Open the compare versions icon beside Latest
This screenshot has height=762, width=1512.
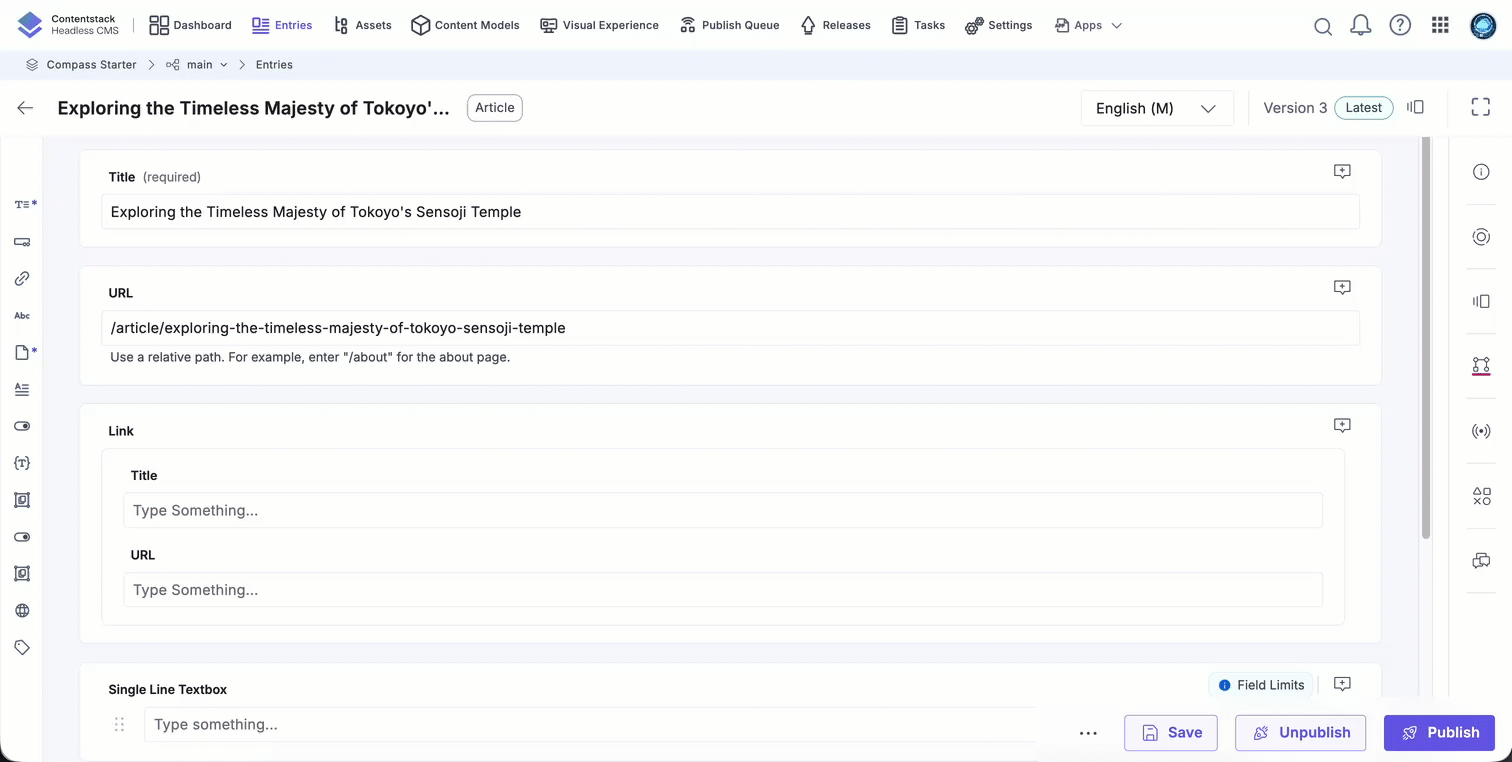[x=1415, y=107]
